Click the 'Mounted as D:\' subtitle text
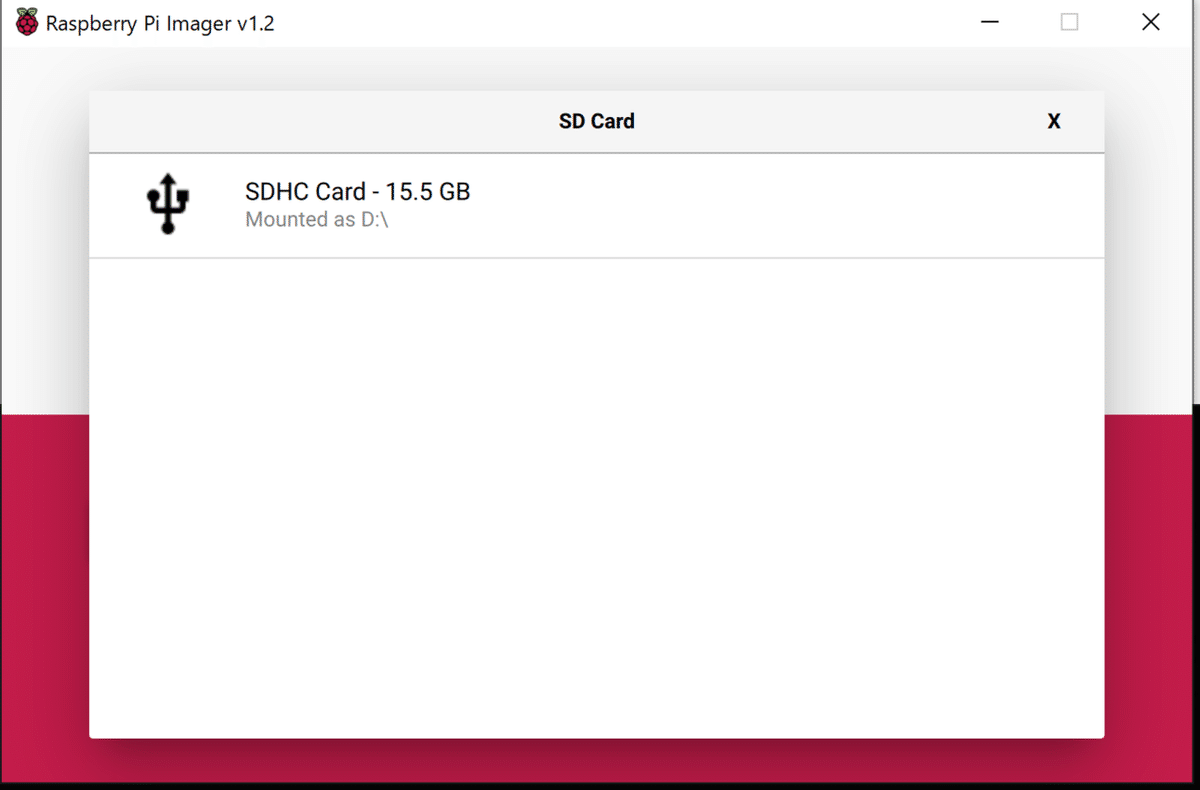The width and height of the screenshot is (1200, 790). tap(317, 220)
